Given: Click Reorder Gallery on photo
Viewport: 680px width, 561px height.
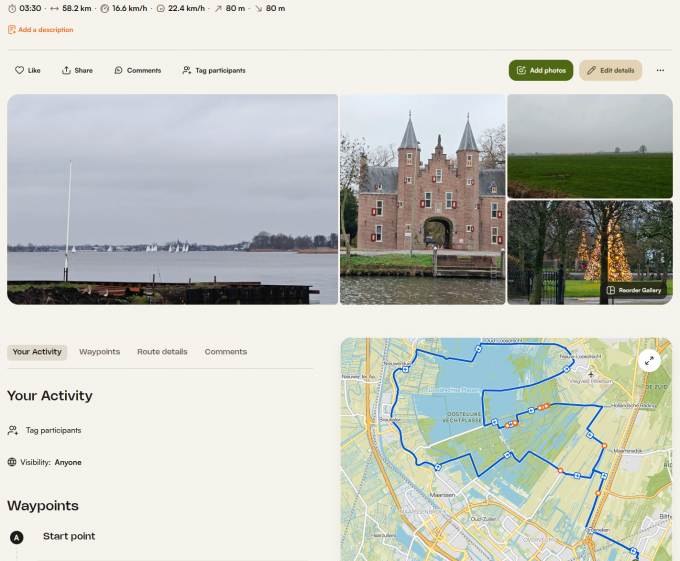Looking at the screenshot, I should point(634,290).
